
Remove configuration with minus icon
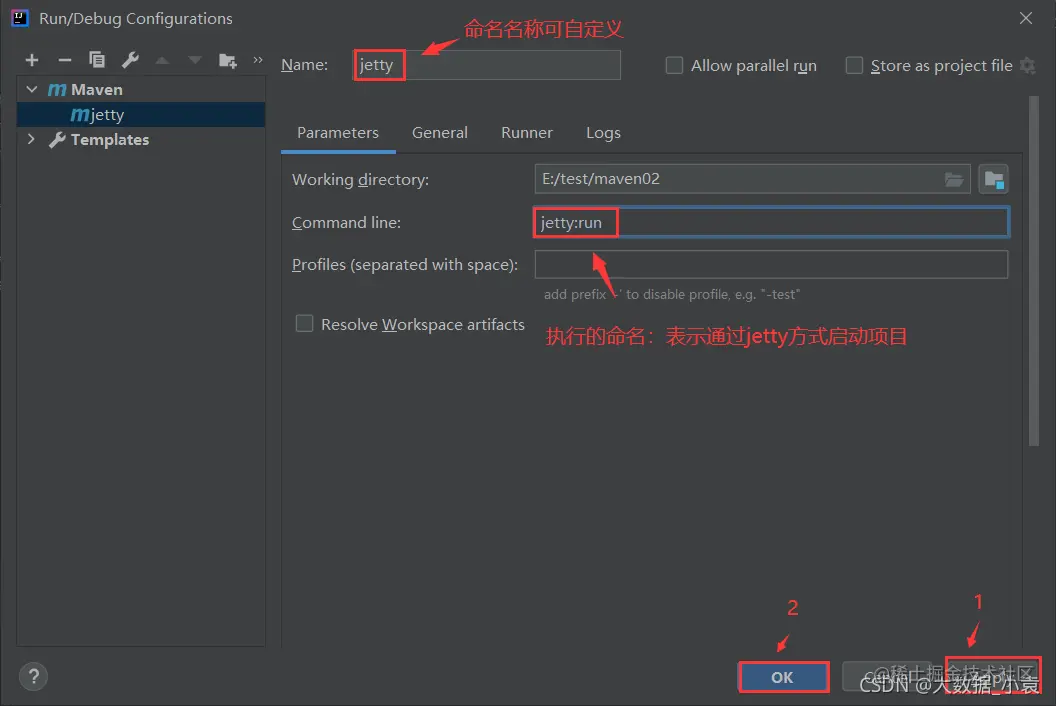pyautogui.click(x=65, y=61)
